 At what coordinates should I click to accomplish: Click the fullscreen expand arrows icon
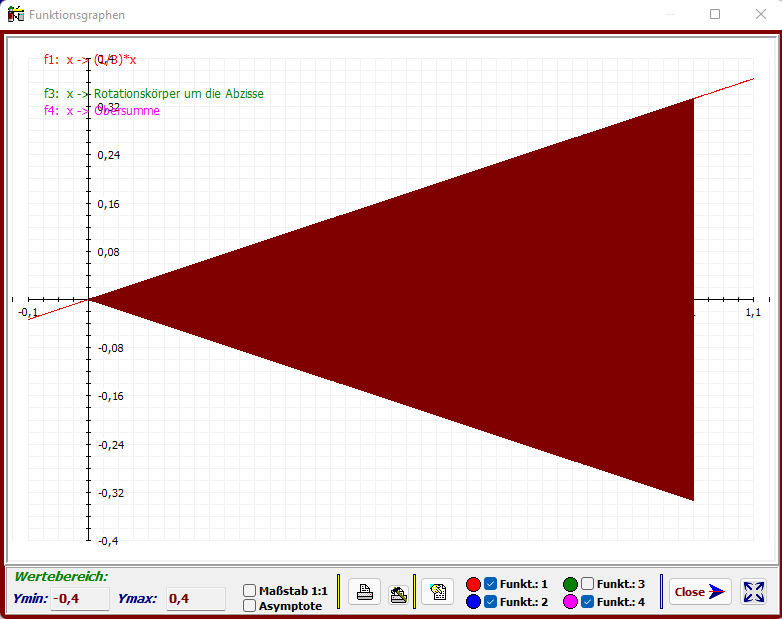(x=753, y=592)
